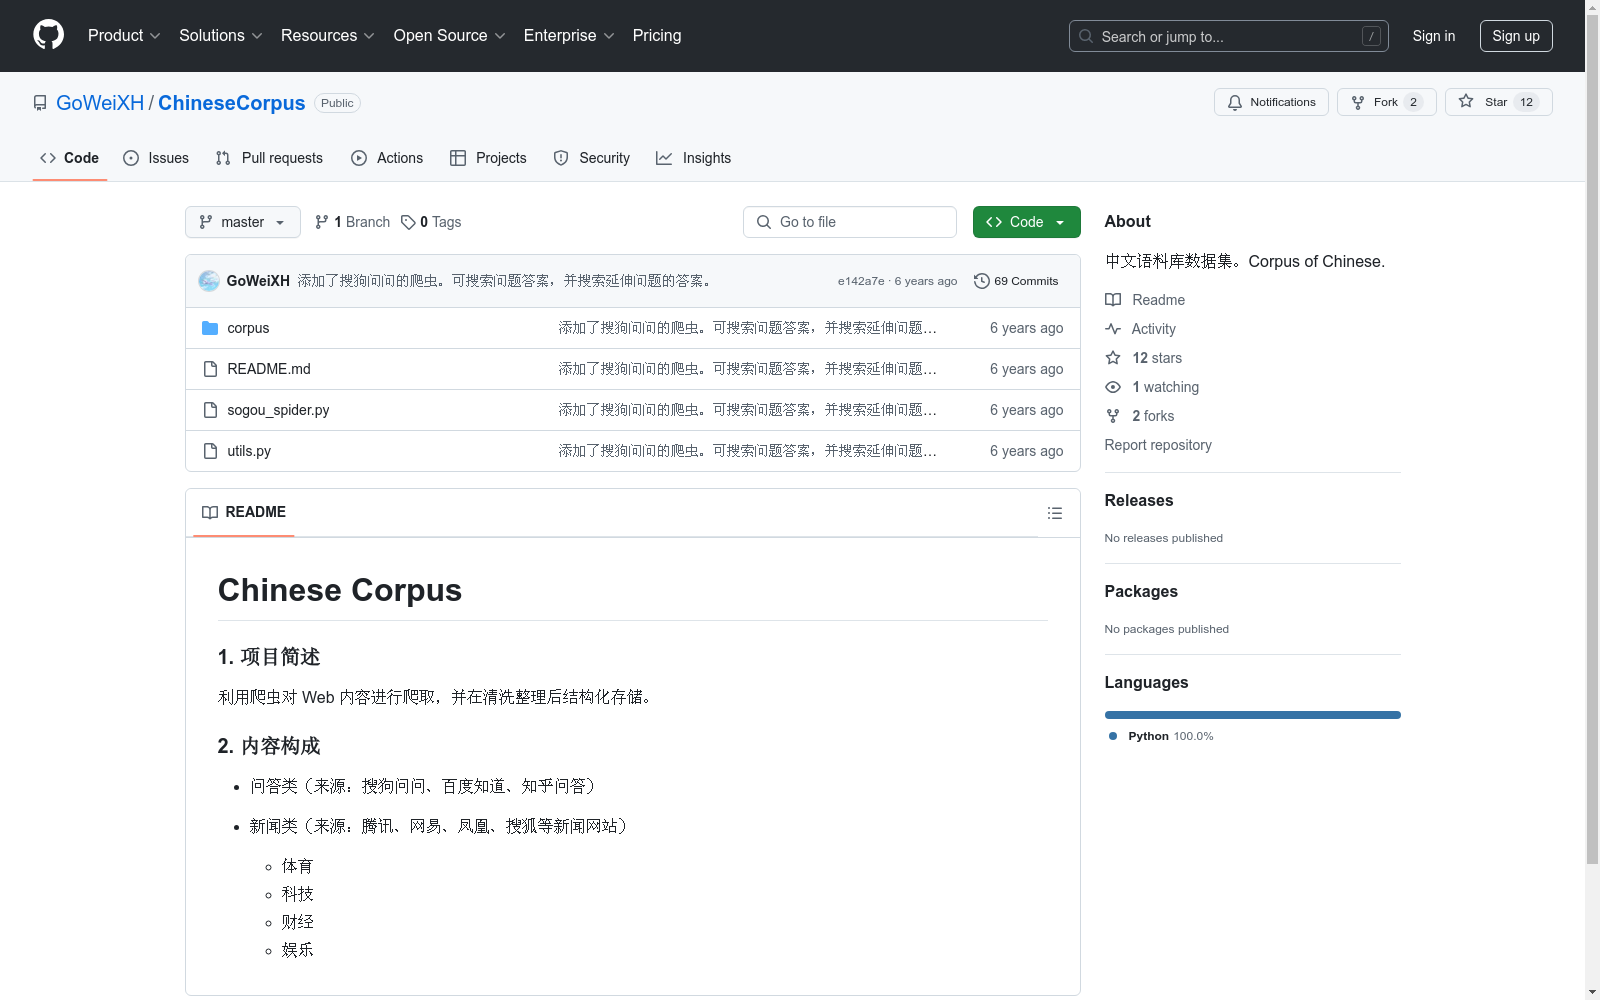Open the Projects tab

click(x=488, y=158)
